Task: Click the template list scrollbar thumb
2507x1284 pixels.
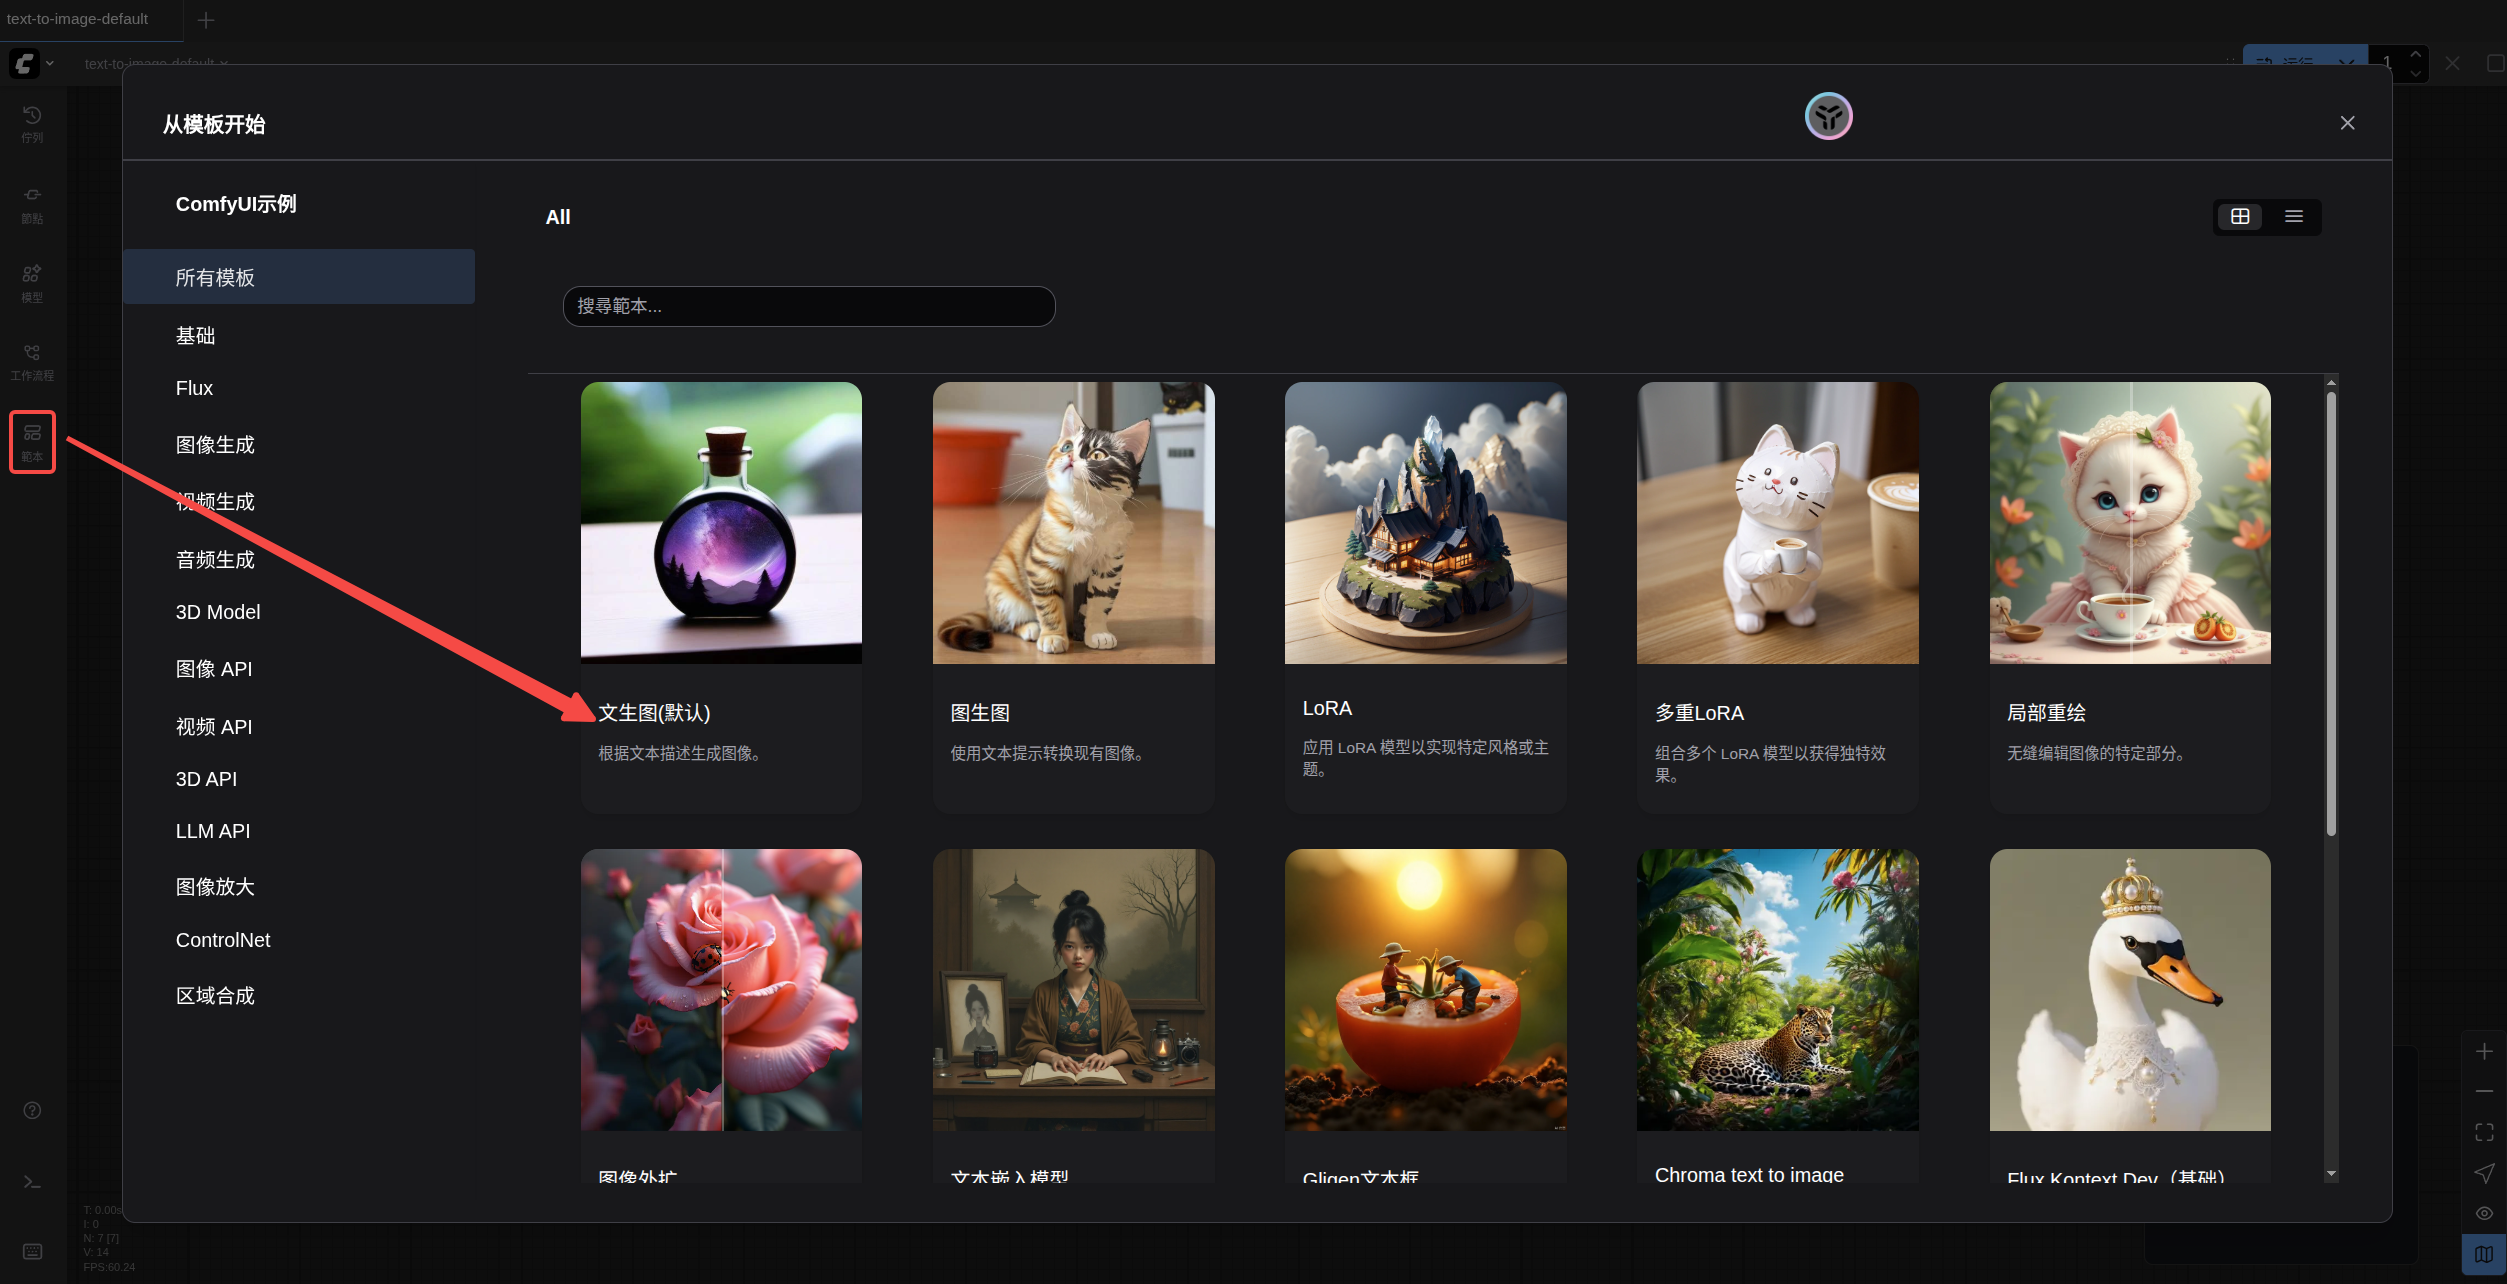Action: (2331, 614)
